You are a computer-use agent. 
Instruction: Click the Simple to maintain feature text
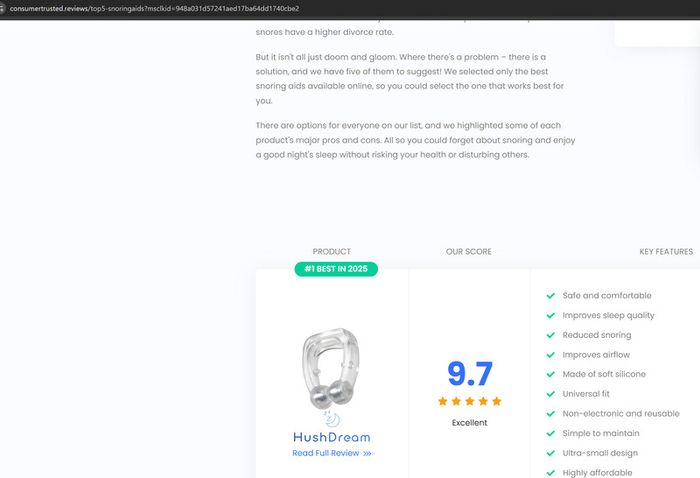601,433
